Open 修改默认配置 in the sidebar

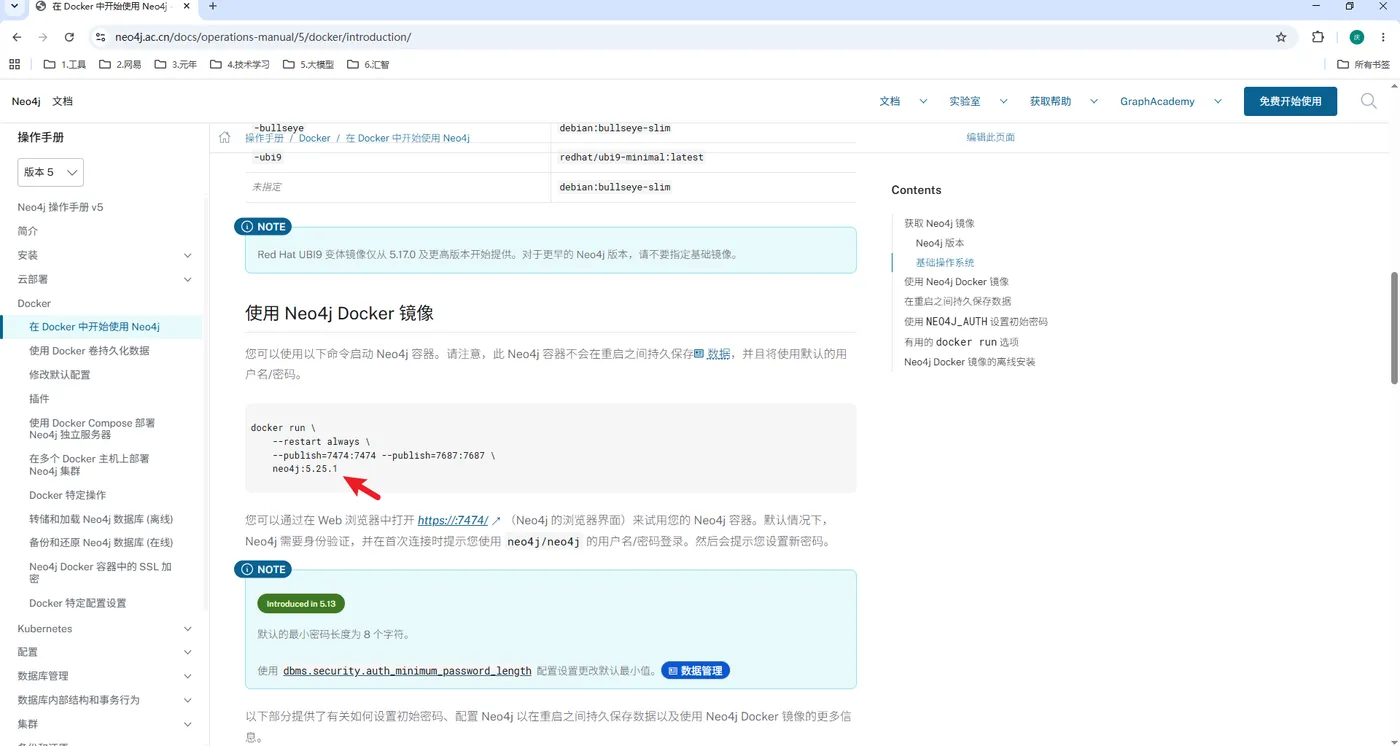point(59,375)
